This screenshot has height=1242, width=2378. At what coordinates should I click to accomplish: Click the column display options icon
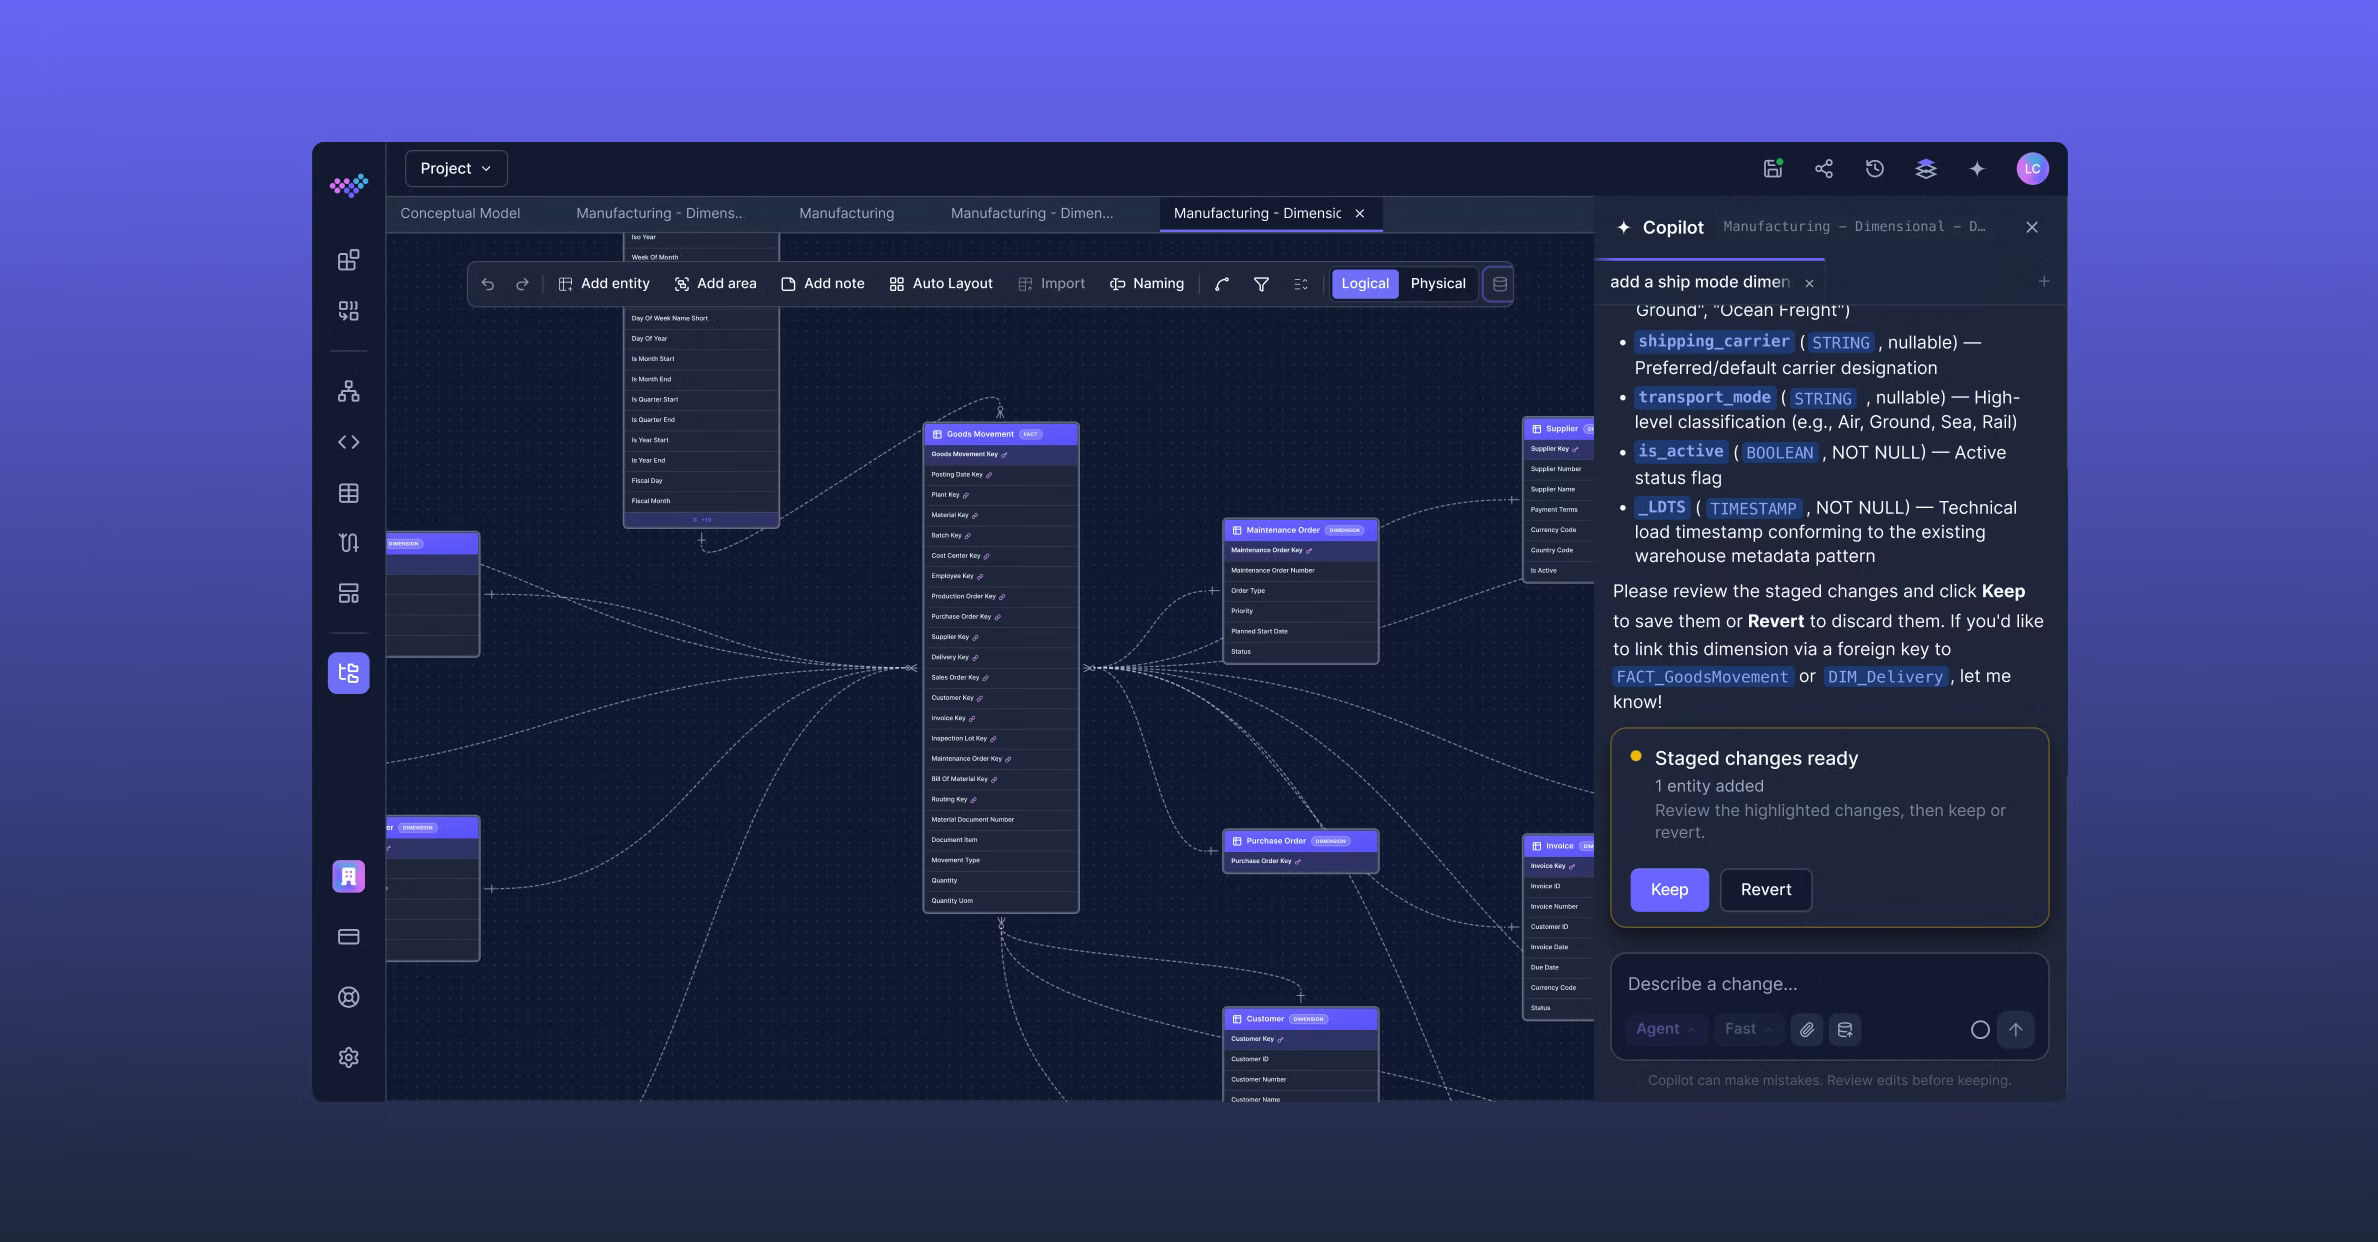point(1301,284)
